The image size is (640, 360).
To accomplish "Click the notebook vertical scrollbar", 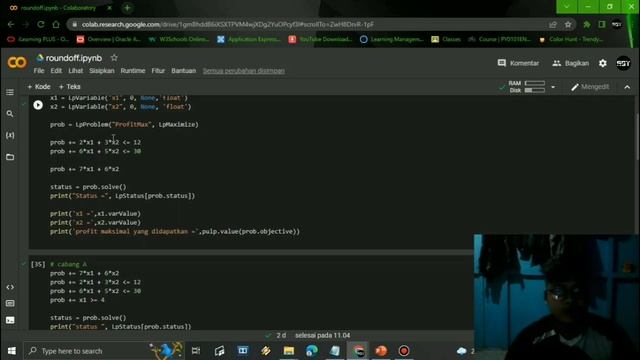I will coord(637,137).
